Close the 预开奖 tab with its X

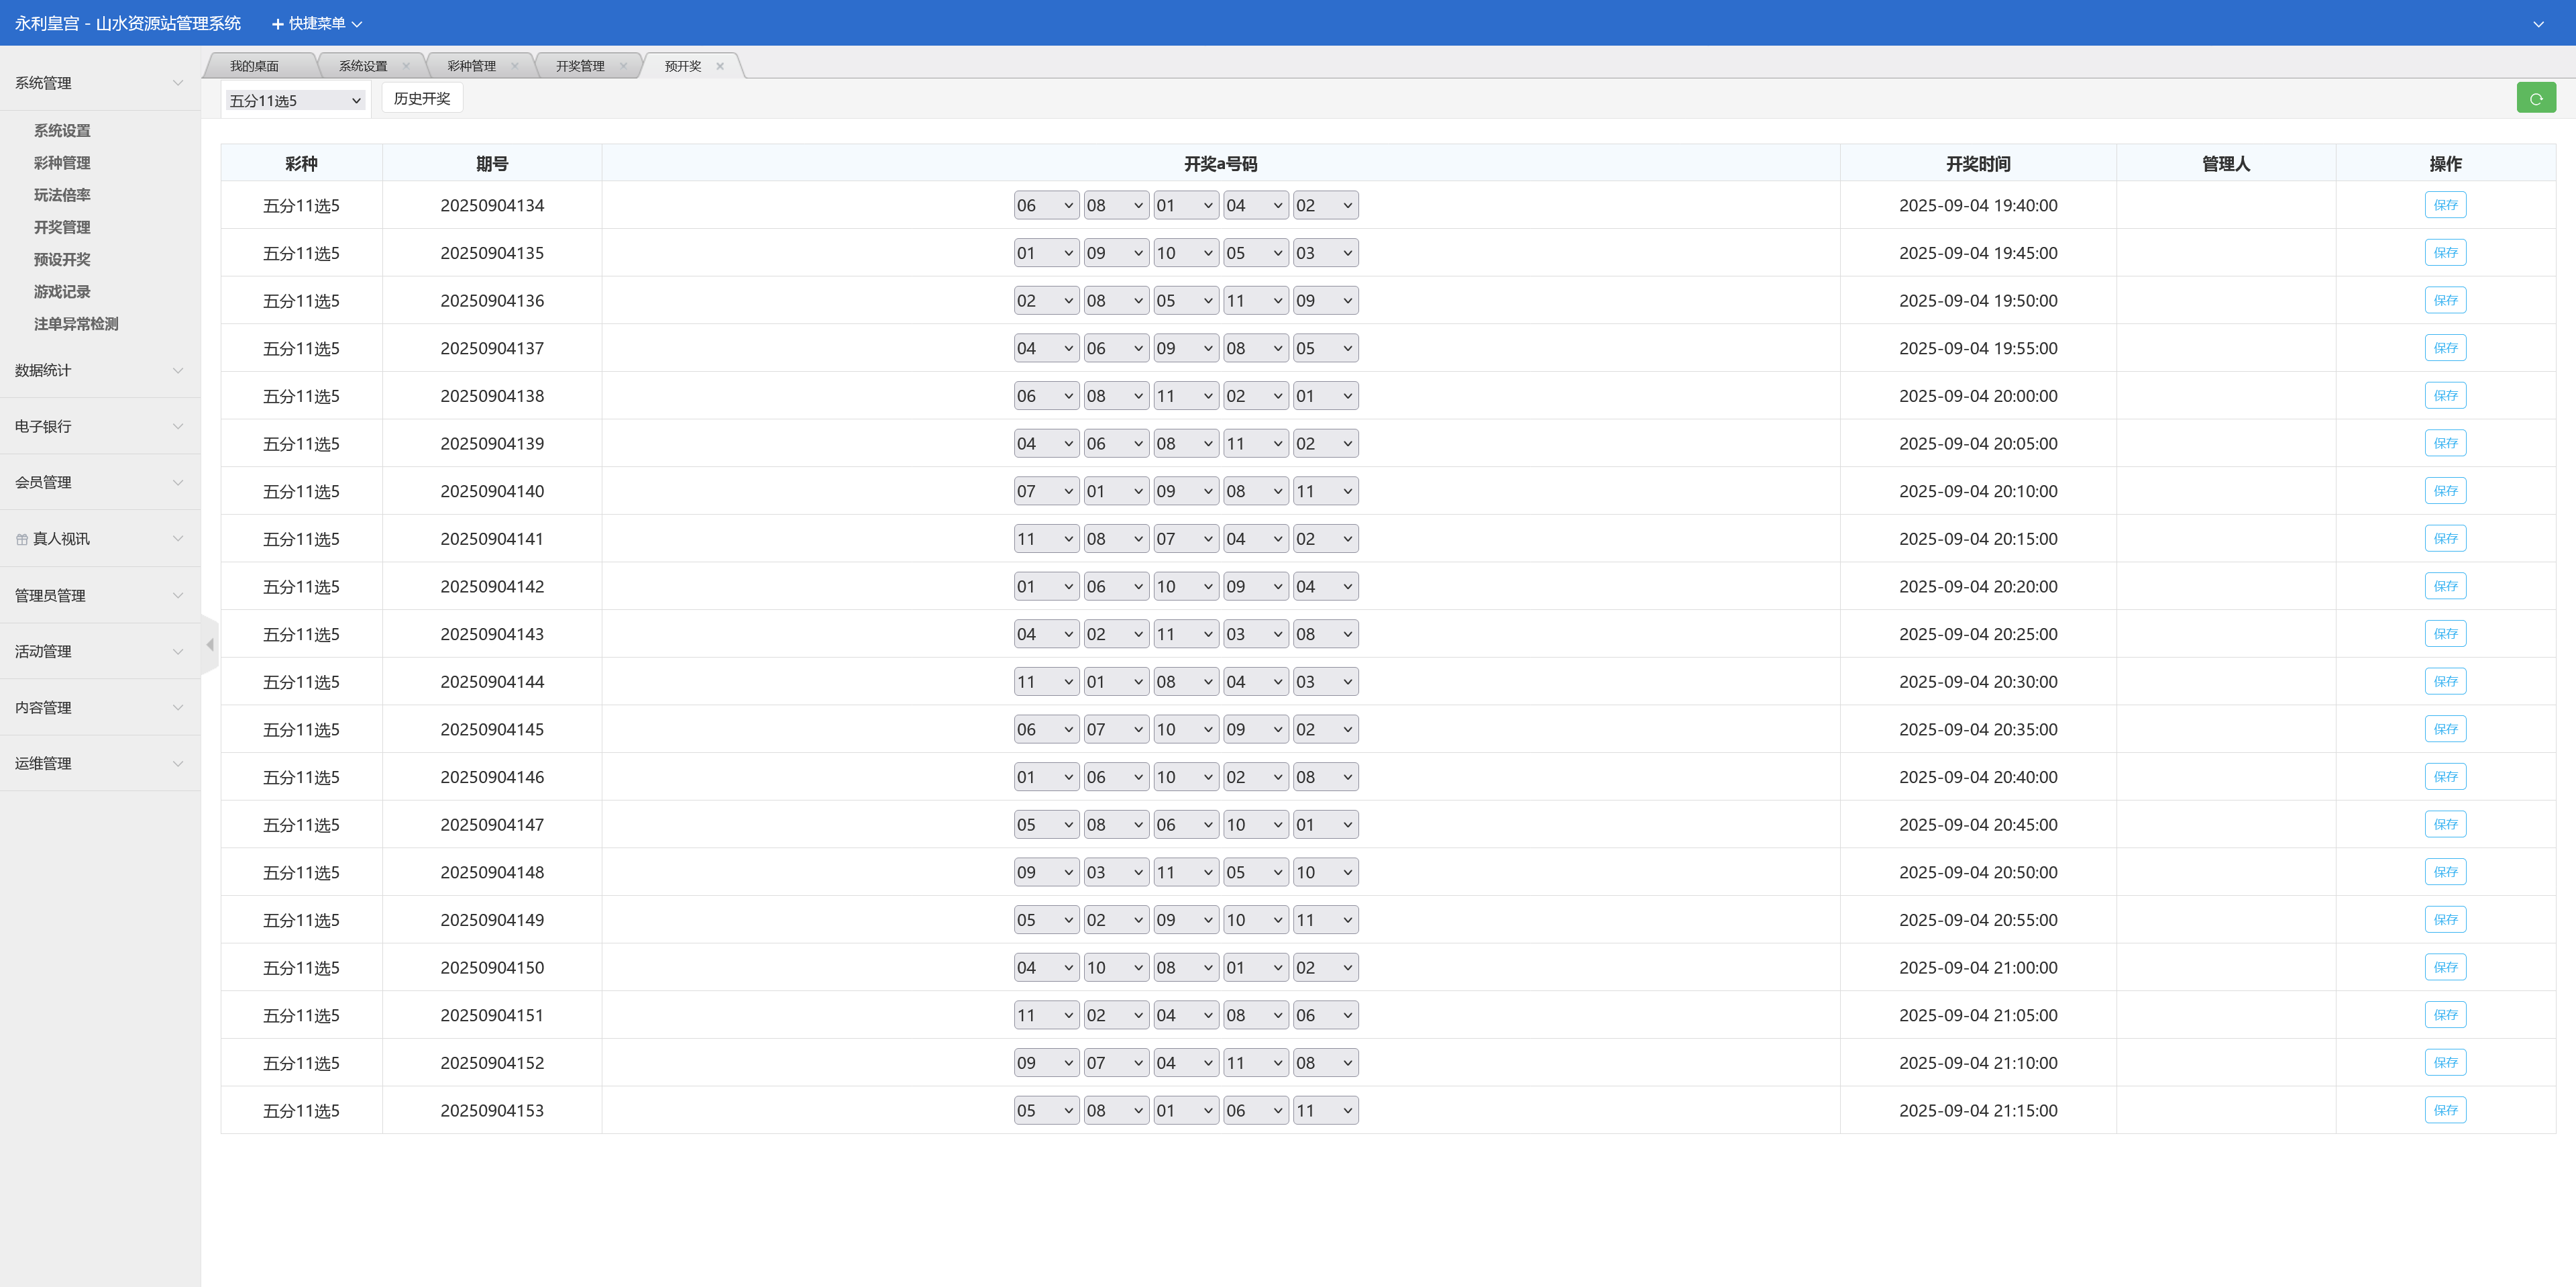(720, 66)
